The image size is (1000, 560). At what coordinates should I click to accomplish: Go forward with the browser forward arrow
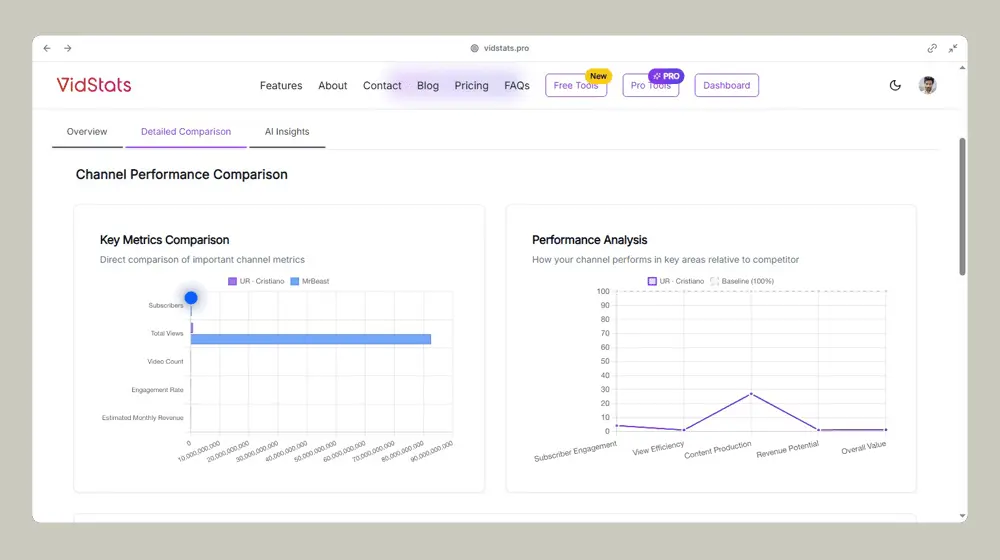point(68,48)
